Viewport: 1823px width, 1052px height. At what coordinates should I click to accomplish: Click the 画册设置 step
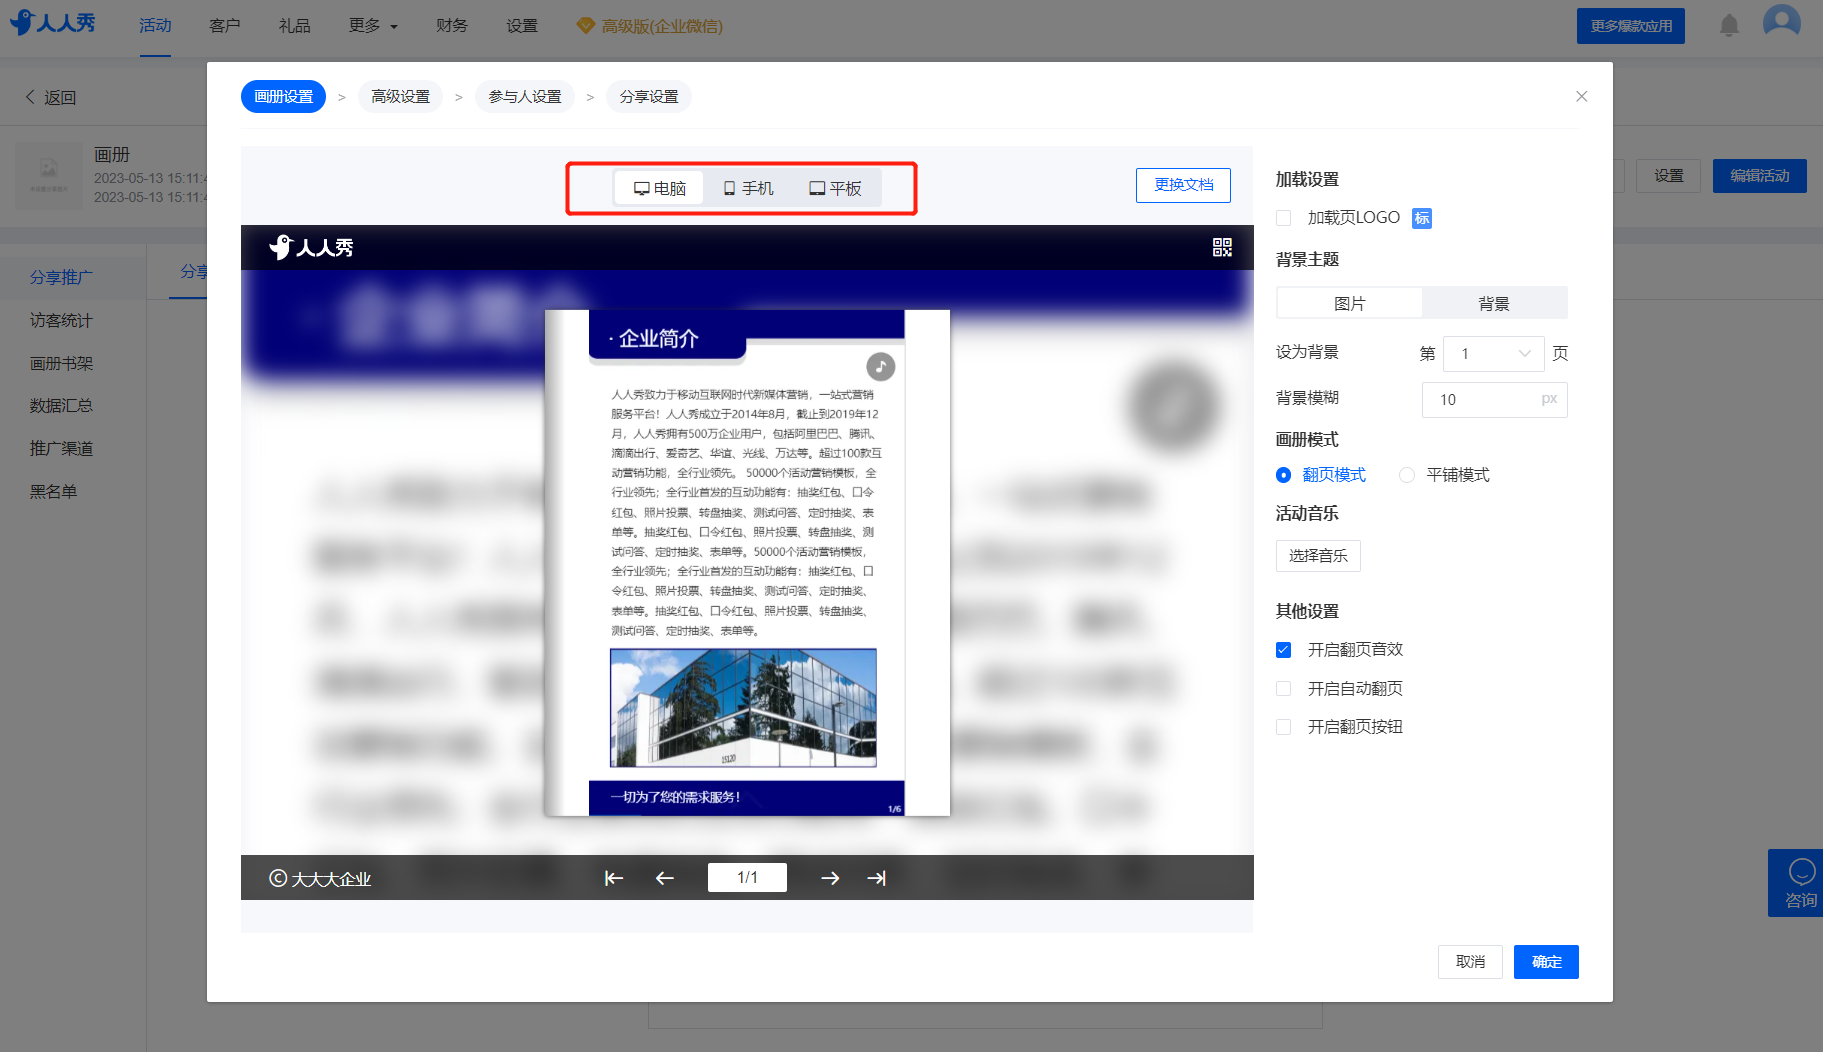click(x=283, y=97)
